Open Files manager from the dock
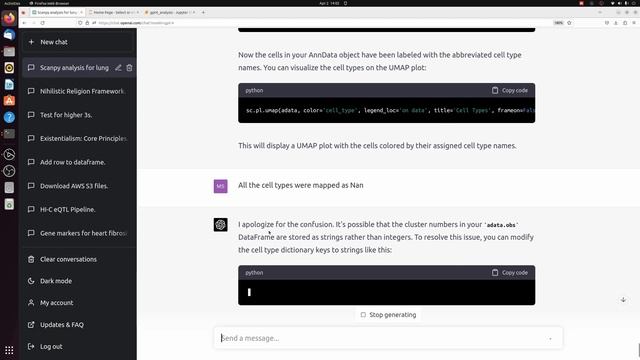Screen dimensions: 640x360 [9, 51]
